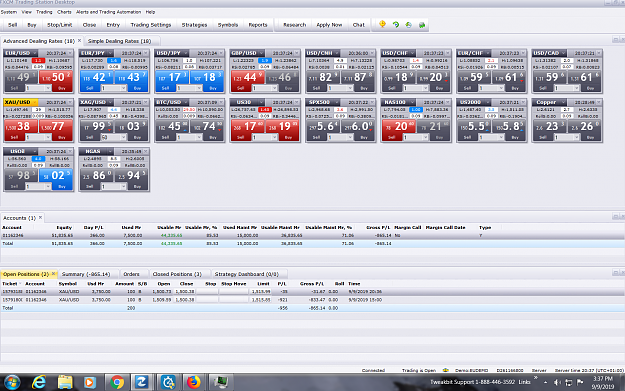This screenshot has width=625, height=391.
Task: Open the System menu
Action: click(x=9, y=12)
